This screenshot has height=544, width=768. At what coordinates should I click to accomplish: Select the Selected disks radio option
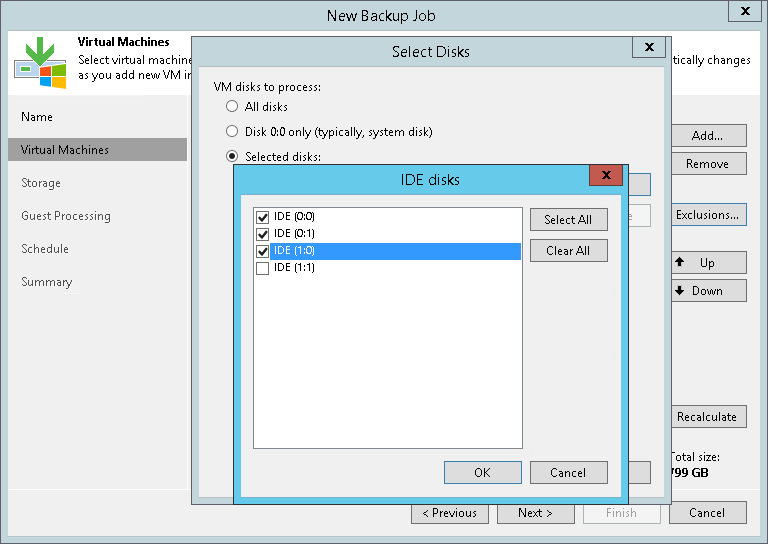[x=232, y=156]
